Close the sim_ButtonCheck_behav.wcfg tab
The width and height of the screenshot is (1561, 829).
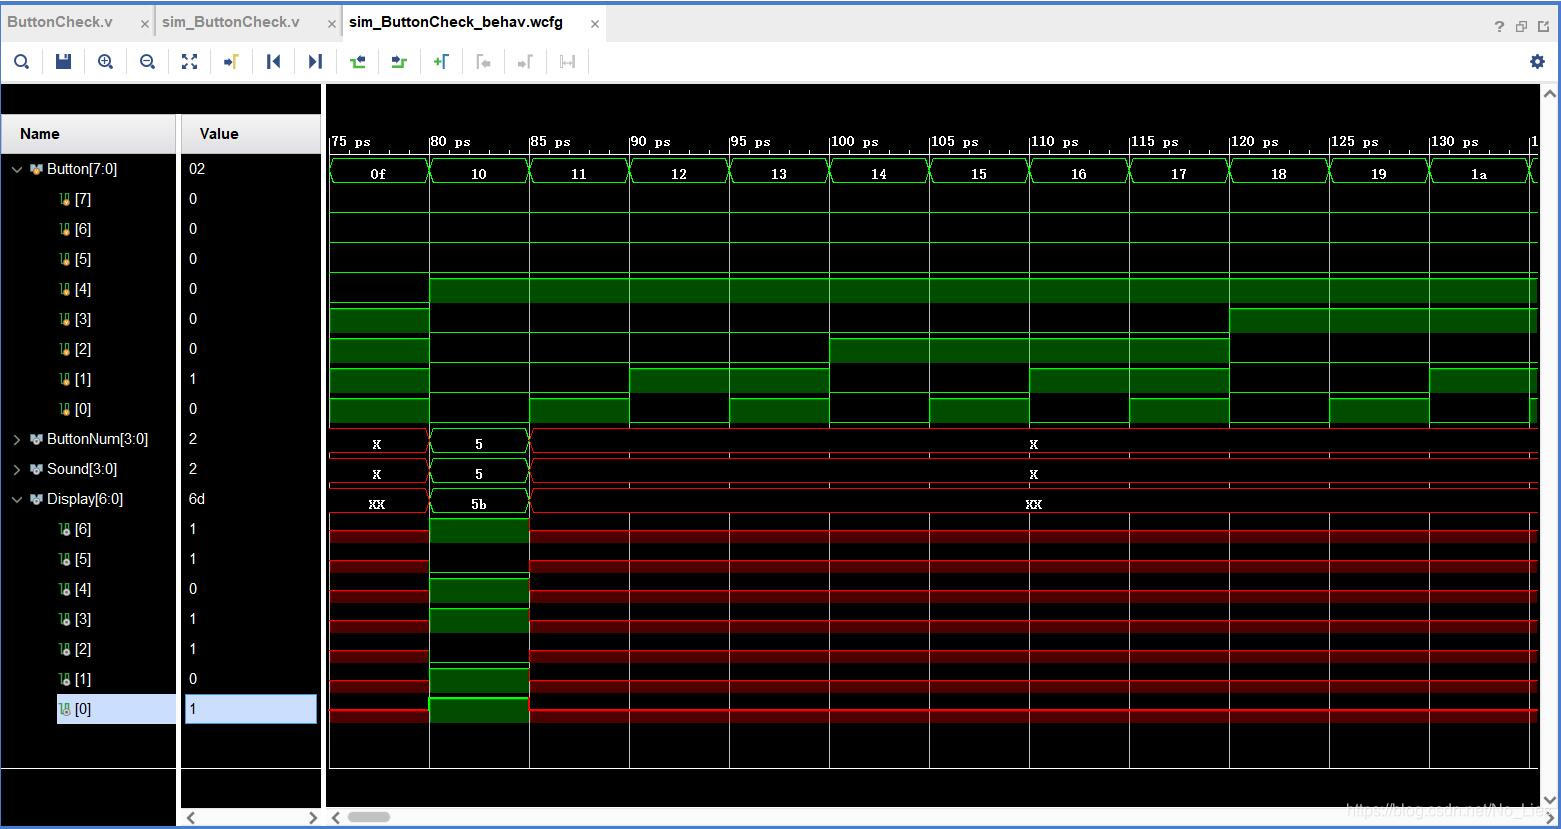pyautogui.click(x=595, y=23)
